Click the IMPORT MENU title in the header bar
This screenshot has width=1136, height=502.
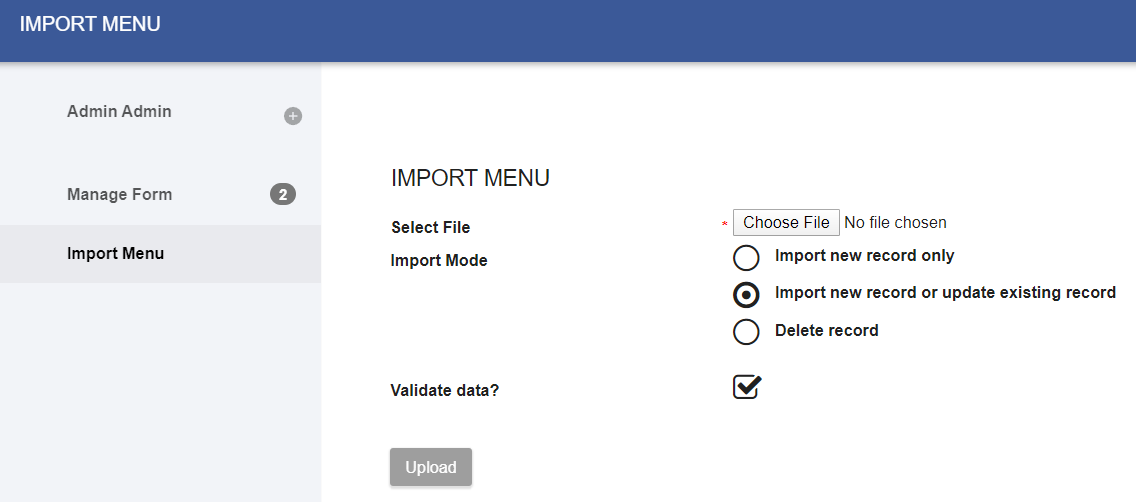[90, 25]
